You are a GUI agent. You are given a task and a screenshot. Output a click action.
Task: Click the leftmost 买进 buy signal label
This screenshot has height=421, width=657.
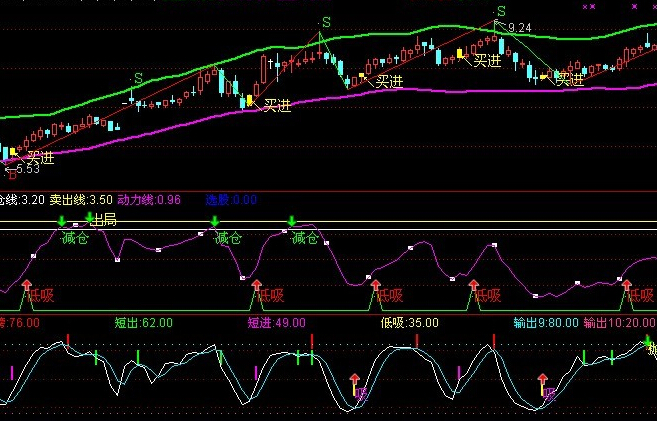[40, 156]
